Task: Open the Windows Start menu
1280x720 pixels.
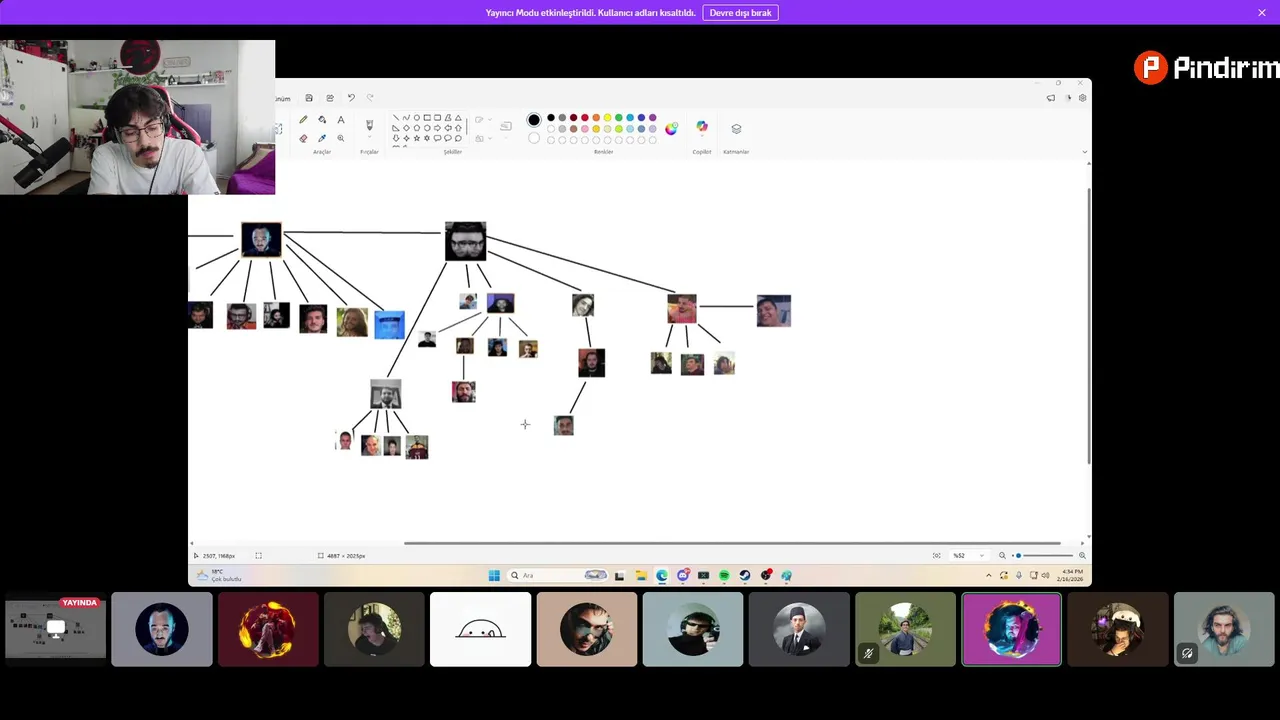Action: (x=494, y=575)
